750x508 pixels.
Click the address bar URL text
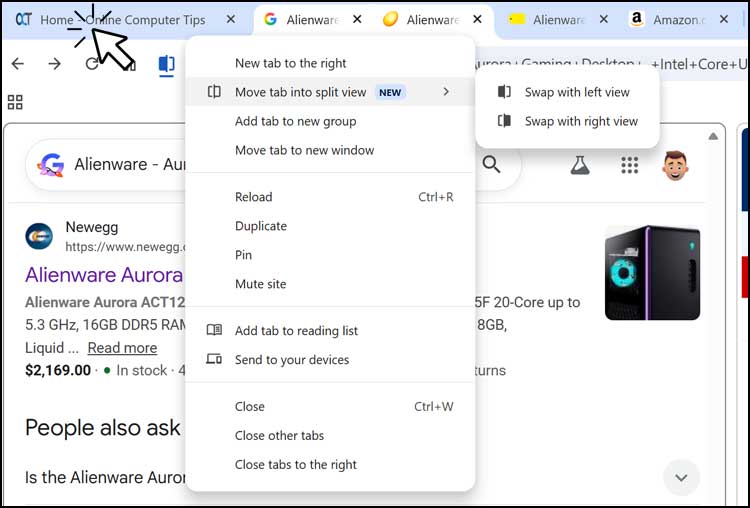610,64
